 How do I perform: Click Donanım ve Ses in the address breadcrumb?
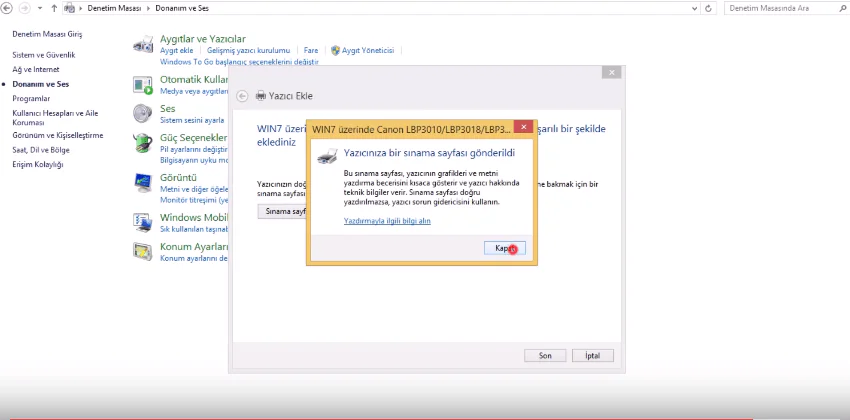(182, 9)
